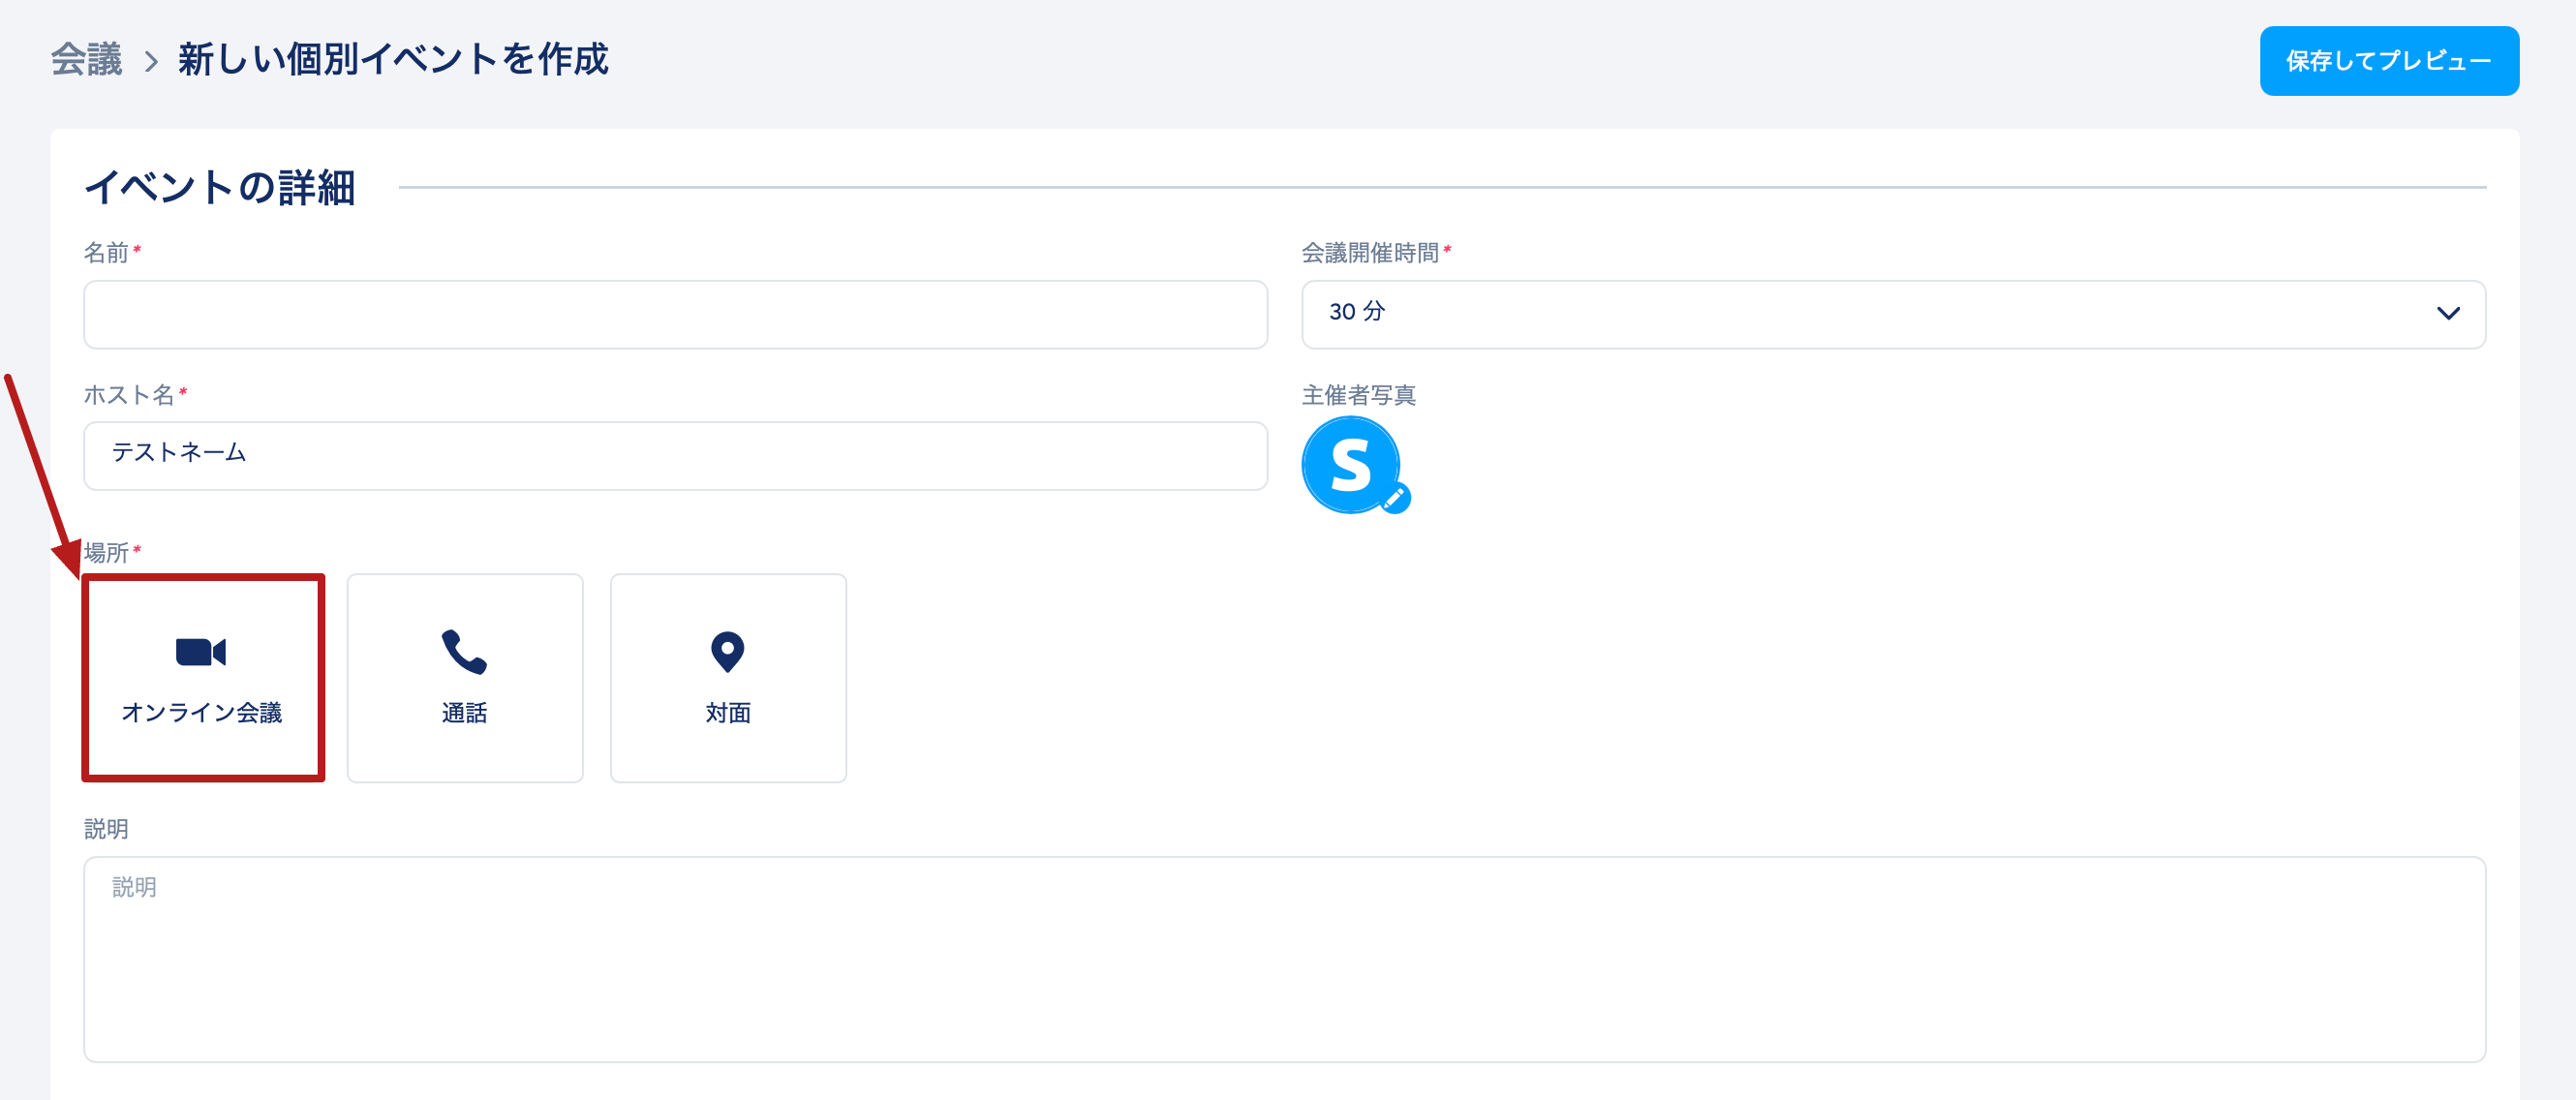Focus the 名前 input field
This screenshot has height=1100, width=2576.
coord(675,314)
